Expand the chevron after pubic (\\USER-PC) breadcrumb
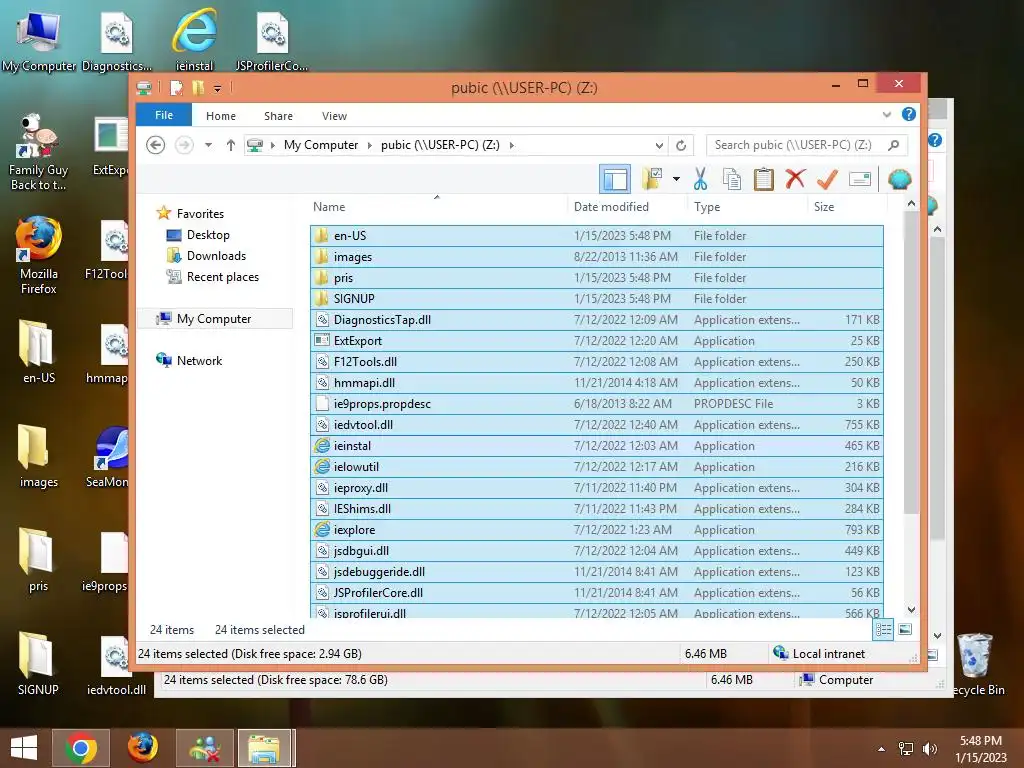This screenshot has height=768, width=1024. [x=511, y=145]
